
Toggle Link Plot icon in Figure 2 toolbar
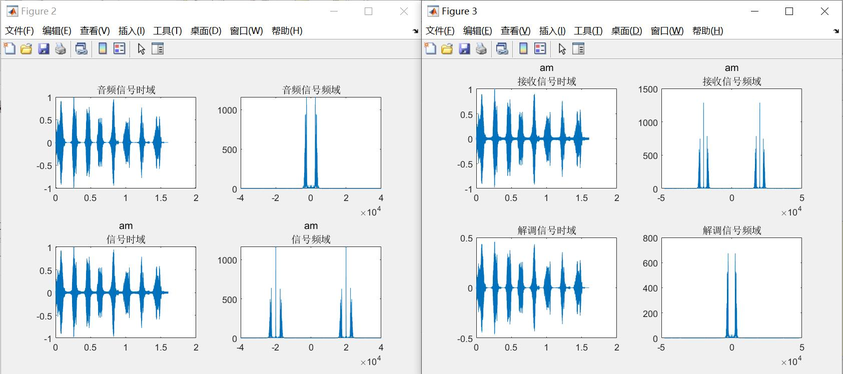pos(81,49)
